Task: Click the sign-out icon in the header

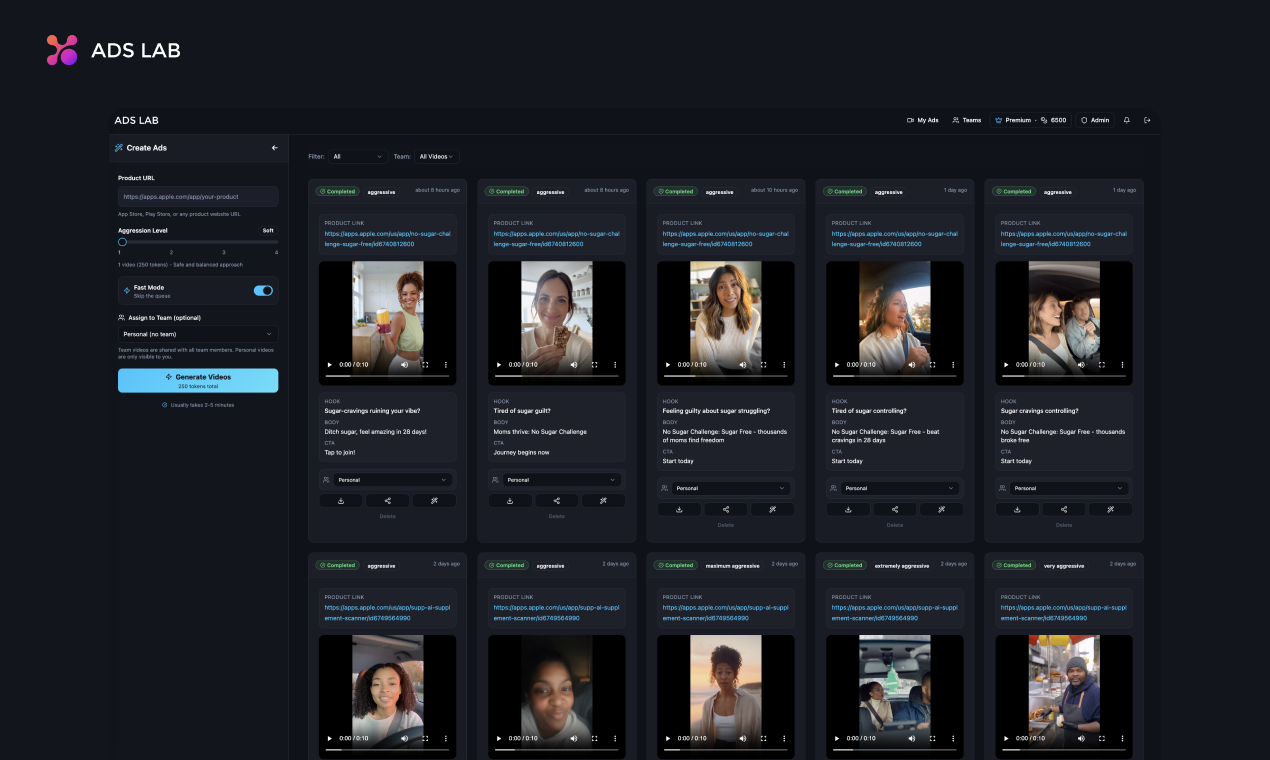Action: point(1147,119)
